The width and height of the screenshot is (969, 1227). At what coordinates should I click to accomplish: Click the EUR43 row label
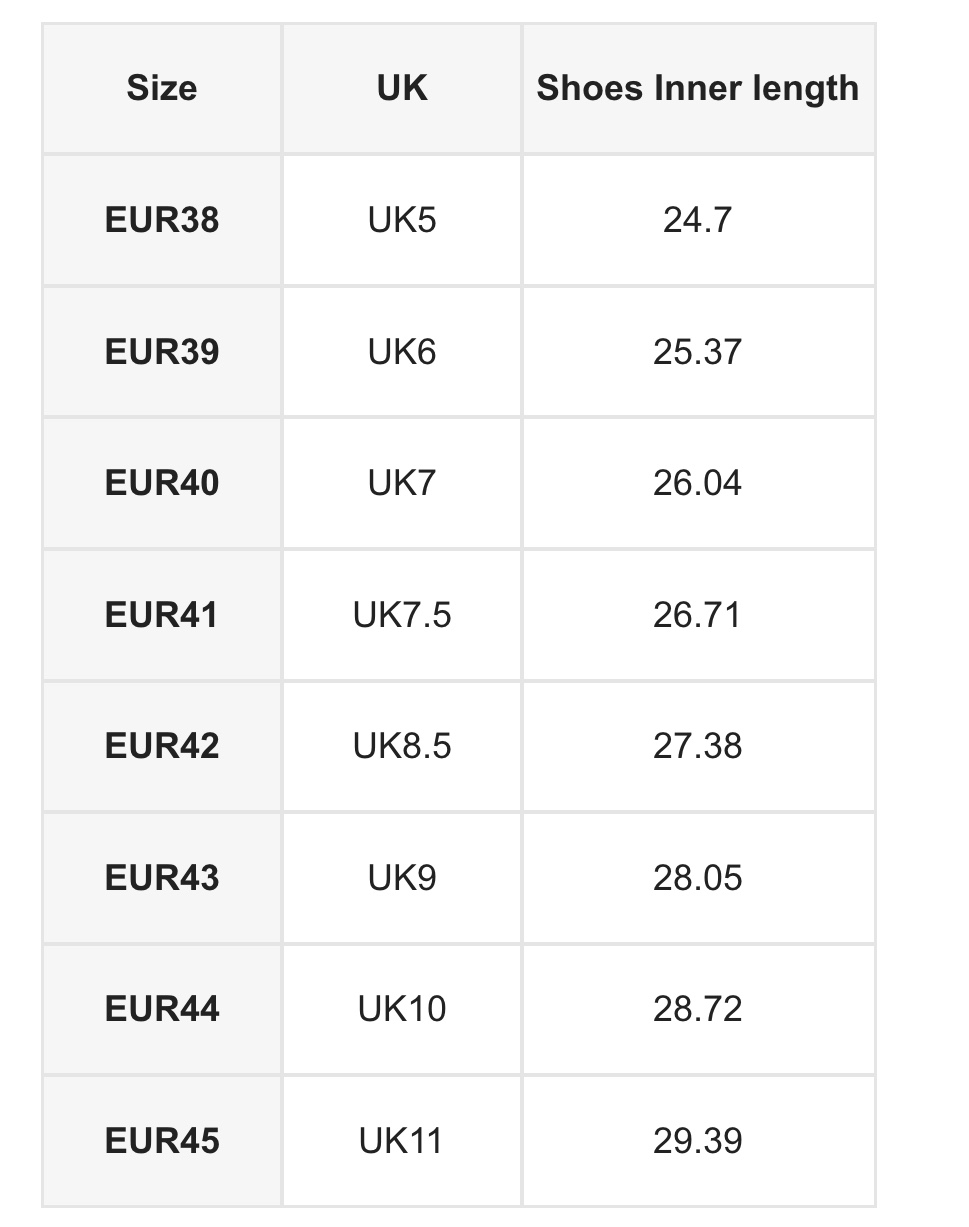click(162, 878)
